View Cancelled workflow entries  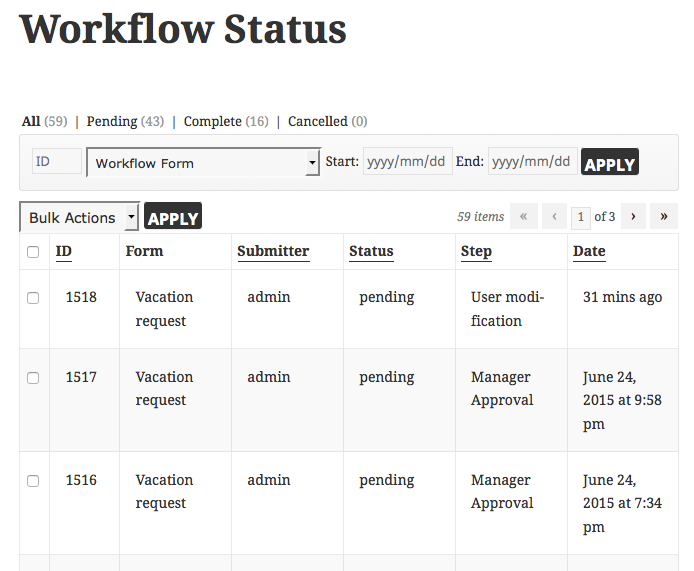coord(317,121)
